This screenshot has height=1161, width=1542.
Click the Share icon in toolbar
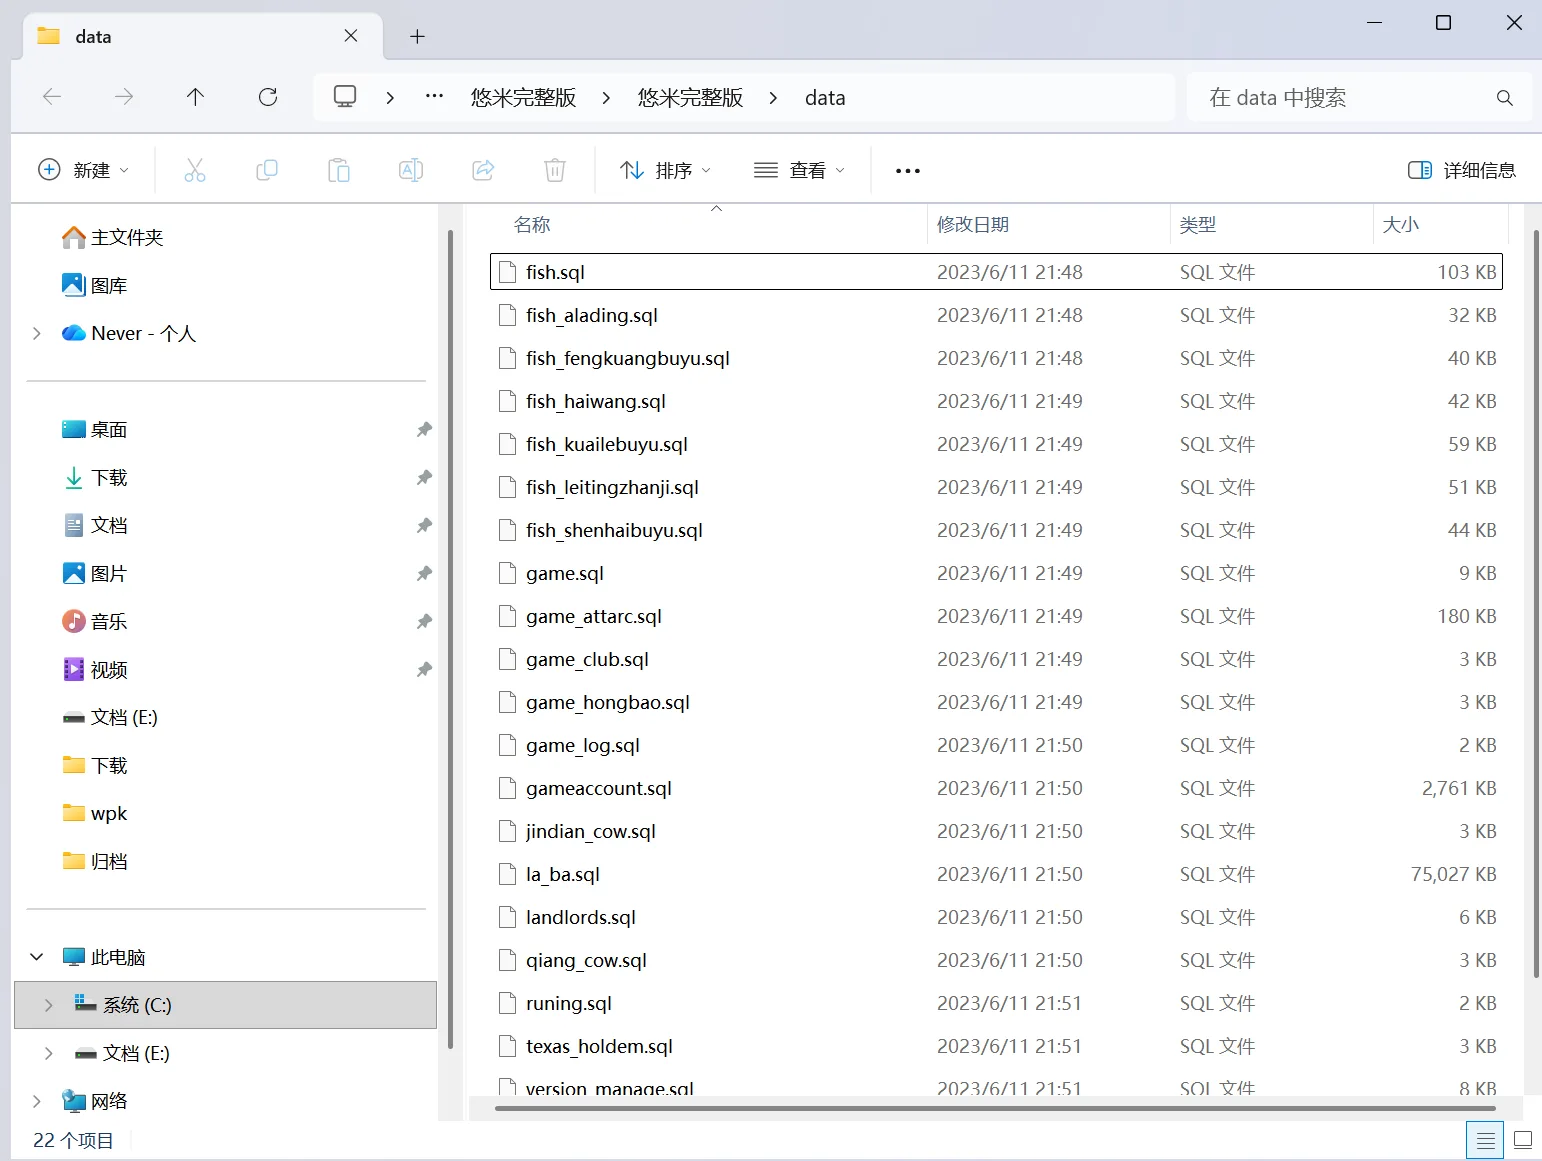pyautogui.click(x=483, y=170)
